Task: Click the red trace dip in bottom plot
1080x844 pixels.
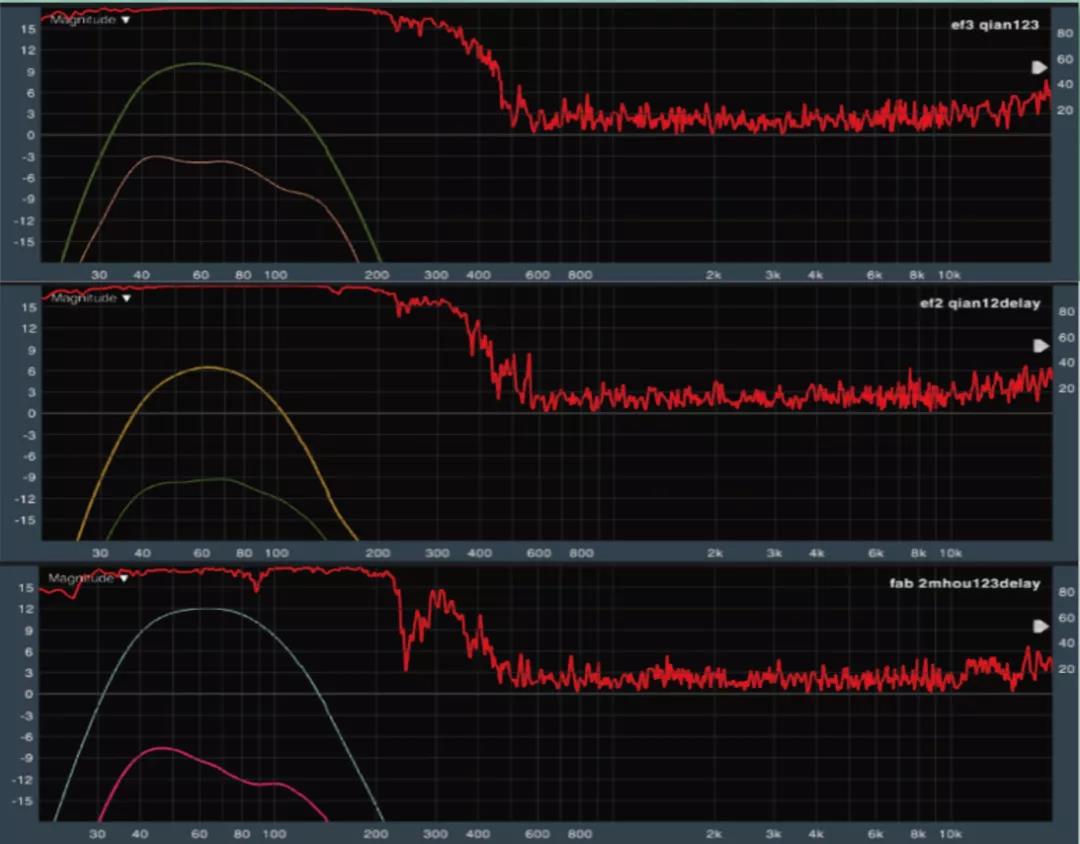Action: (406, 666)
